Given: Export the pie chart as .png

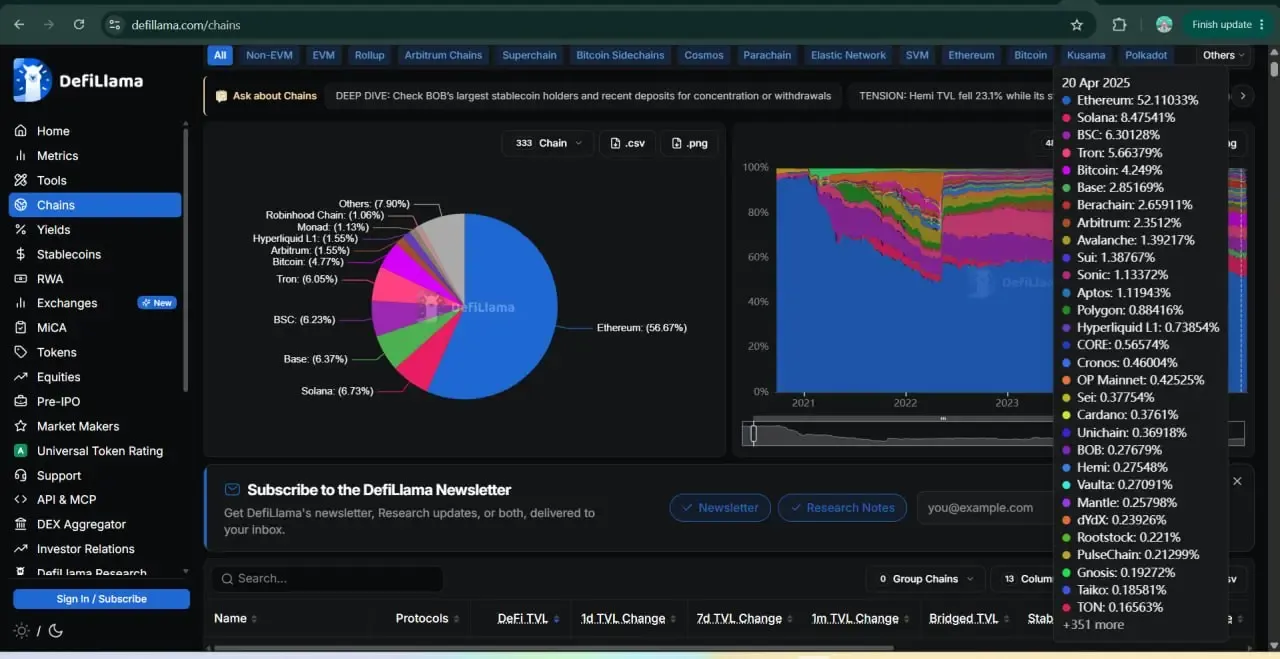Looking at the screenshot, I should tap(690, 143).
